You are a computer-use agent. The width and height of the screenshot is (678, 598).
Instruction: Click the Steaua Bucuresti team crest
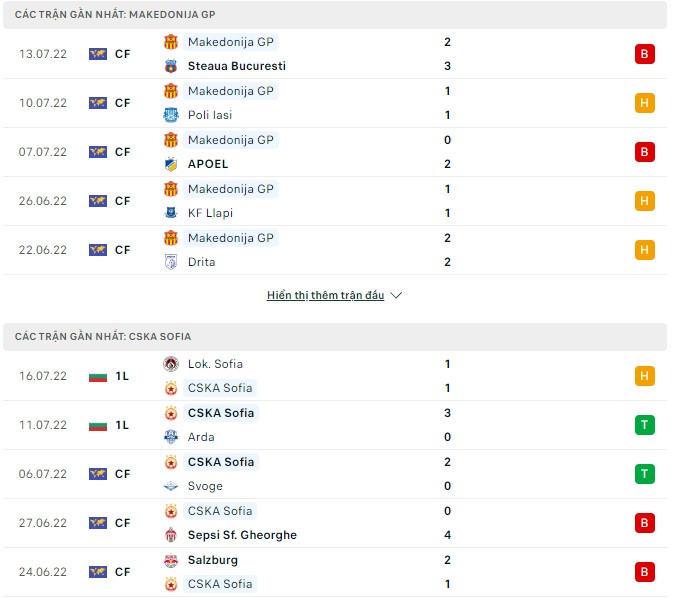pos(171,66)
